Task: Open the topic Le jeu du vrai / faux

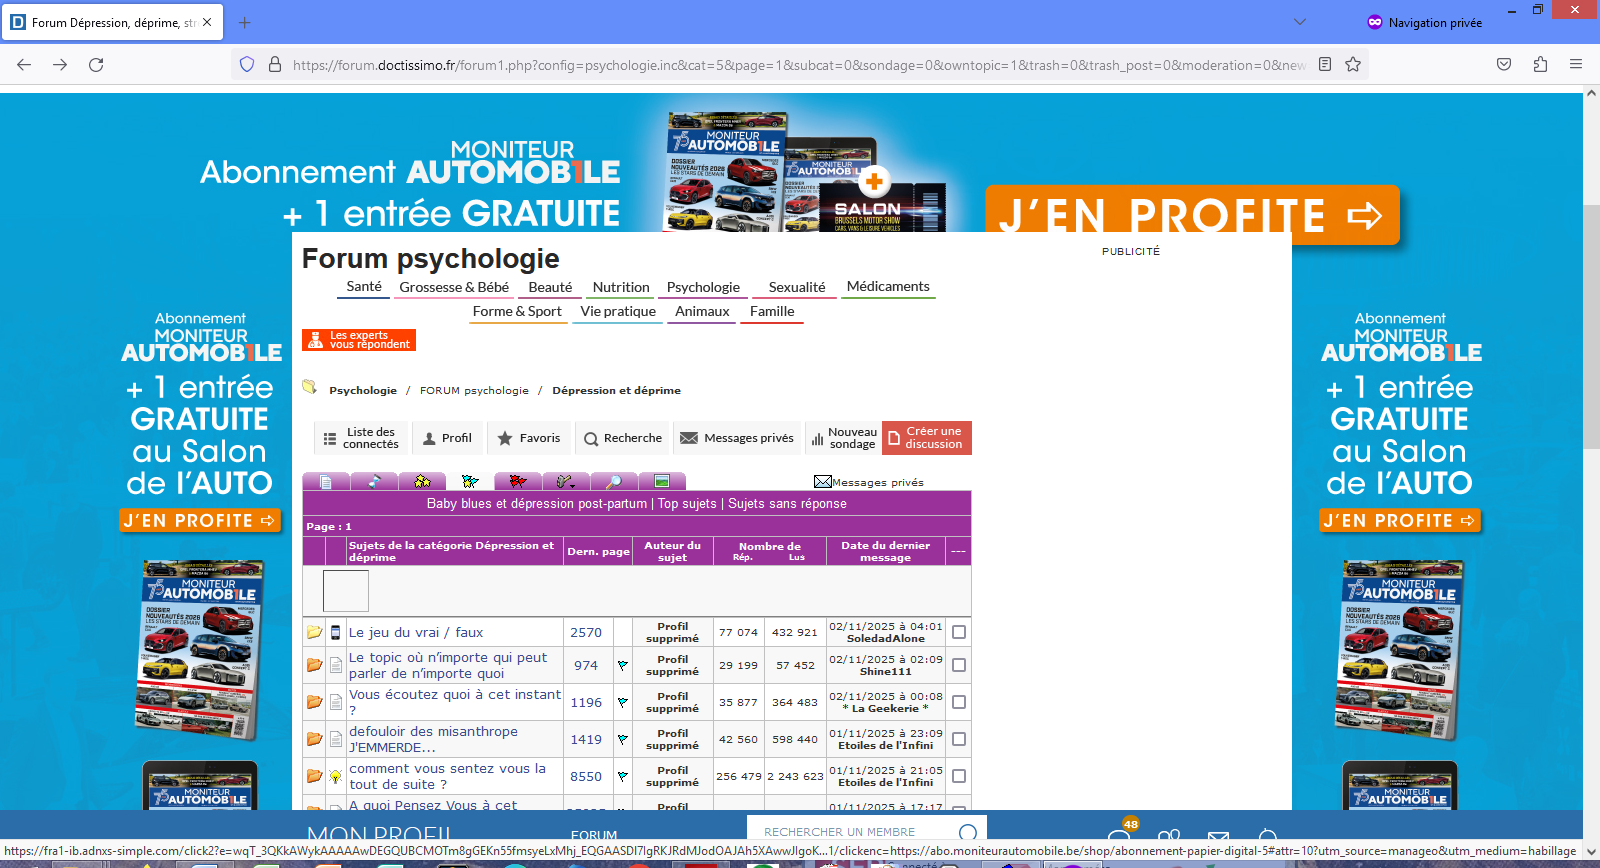Action: (x=416, y=632)
